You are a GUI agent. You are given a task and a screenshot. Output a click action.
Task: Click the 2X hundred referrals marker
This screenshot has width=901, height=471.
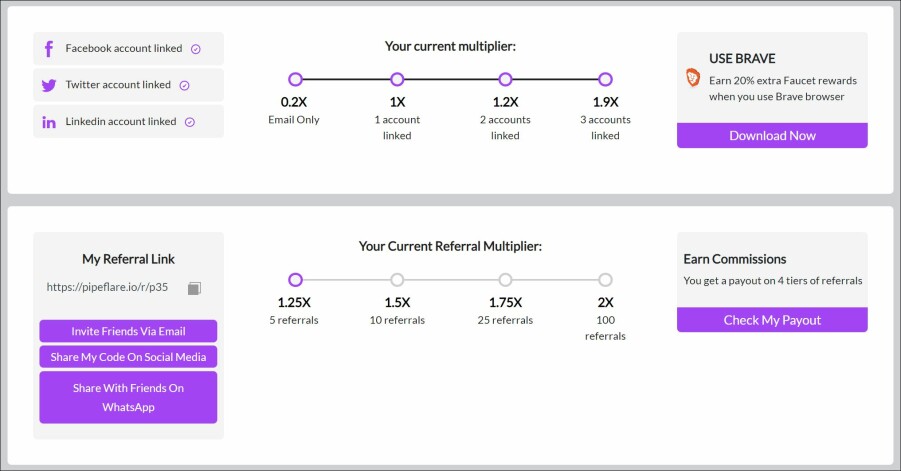(605, 280)
